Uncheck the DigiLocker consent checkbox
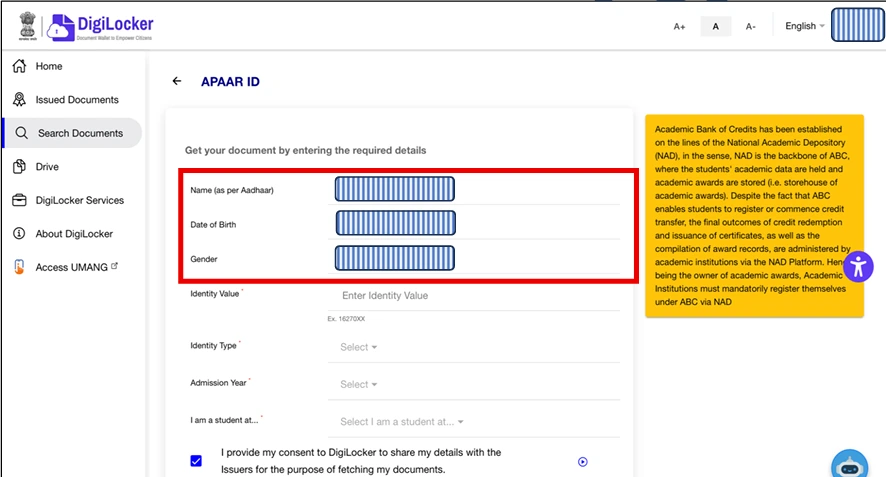This screenshot has width=886, height=477. point(196,461)
